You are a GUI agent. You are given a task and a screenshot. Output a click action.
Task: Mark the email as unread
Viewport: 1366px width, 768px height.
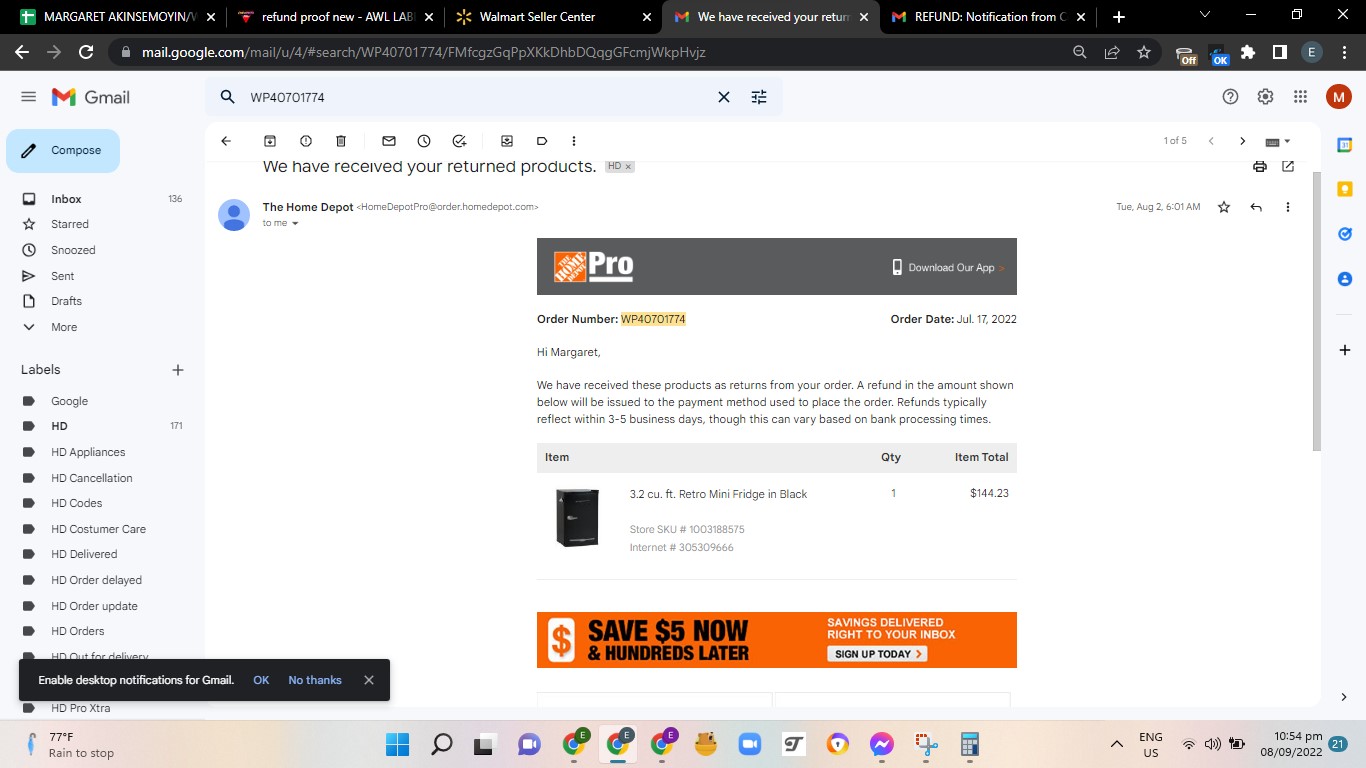click(x=389, y=141)
